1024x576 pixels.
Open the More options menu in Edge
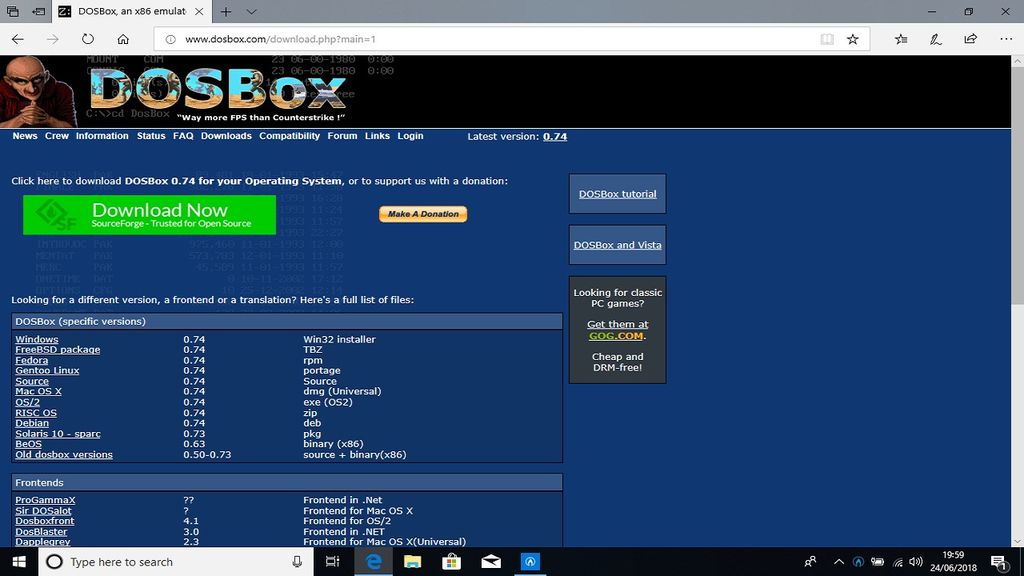pos(1005,39)
